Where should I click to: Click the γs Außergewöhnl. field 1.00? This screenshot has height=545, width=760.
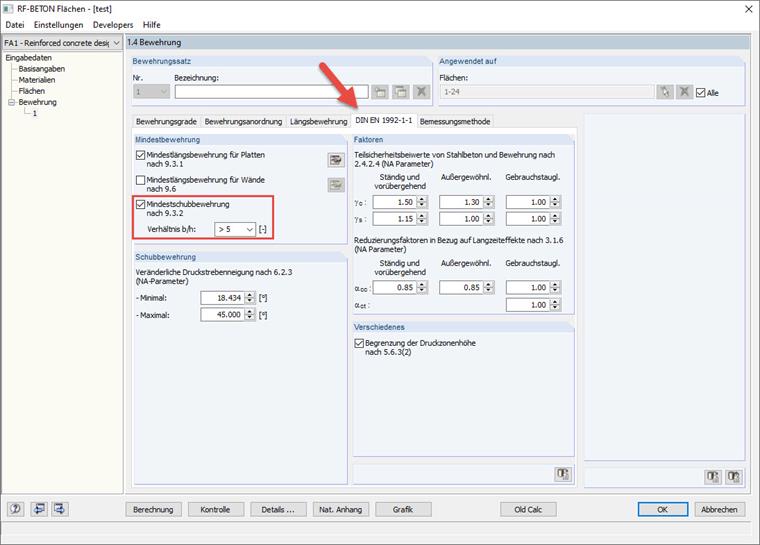[x=462, y=219]
